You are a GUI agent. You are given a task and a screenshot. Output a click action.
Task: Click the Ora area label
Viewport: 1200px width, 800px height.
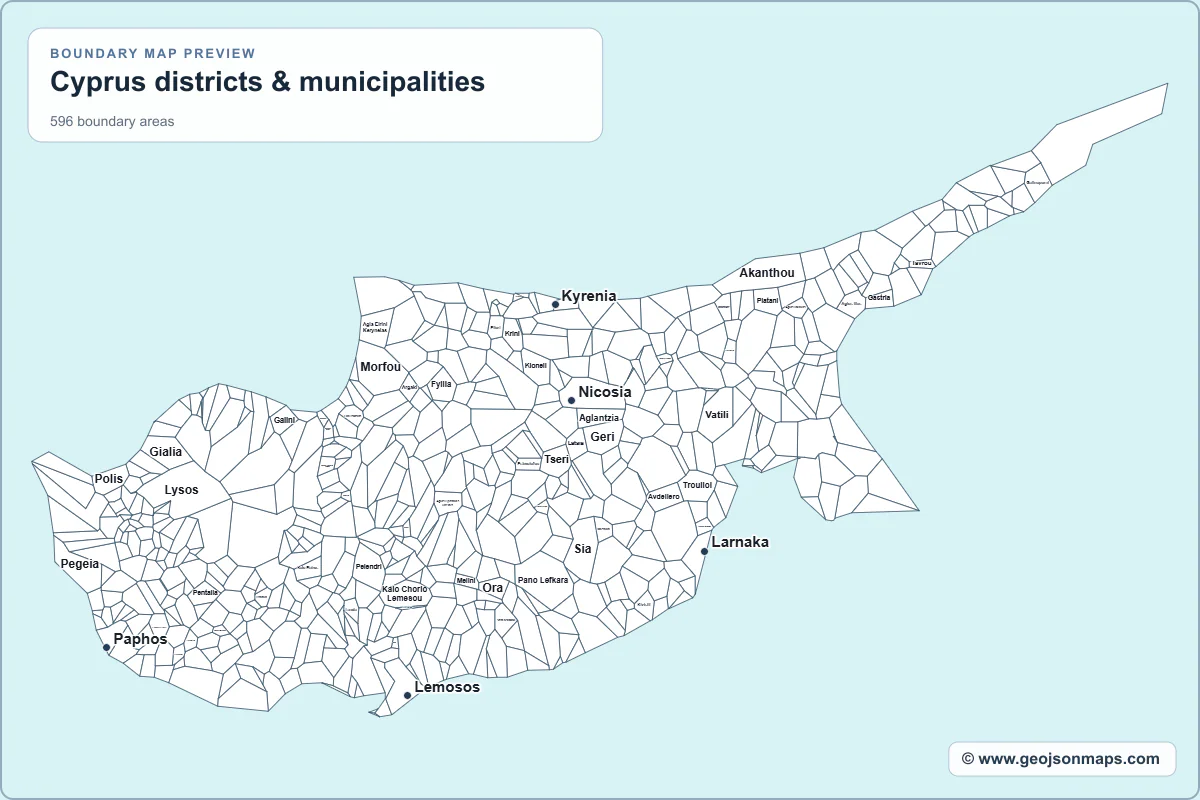click(493, 588)
